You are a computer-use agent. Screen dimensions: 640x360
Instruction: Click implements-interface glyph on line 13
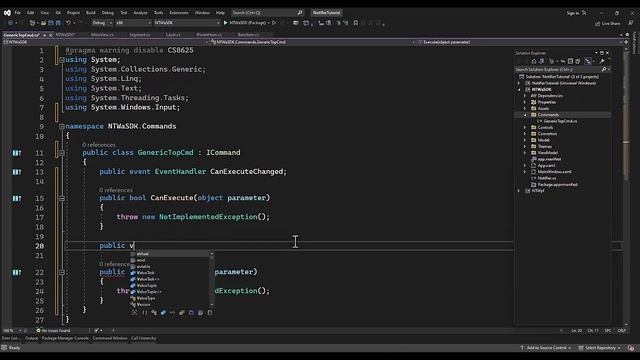[17, 172]
